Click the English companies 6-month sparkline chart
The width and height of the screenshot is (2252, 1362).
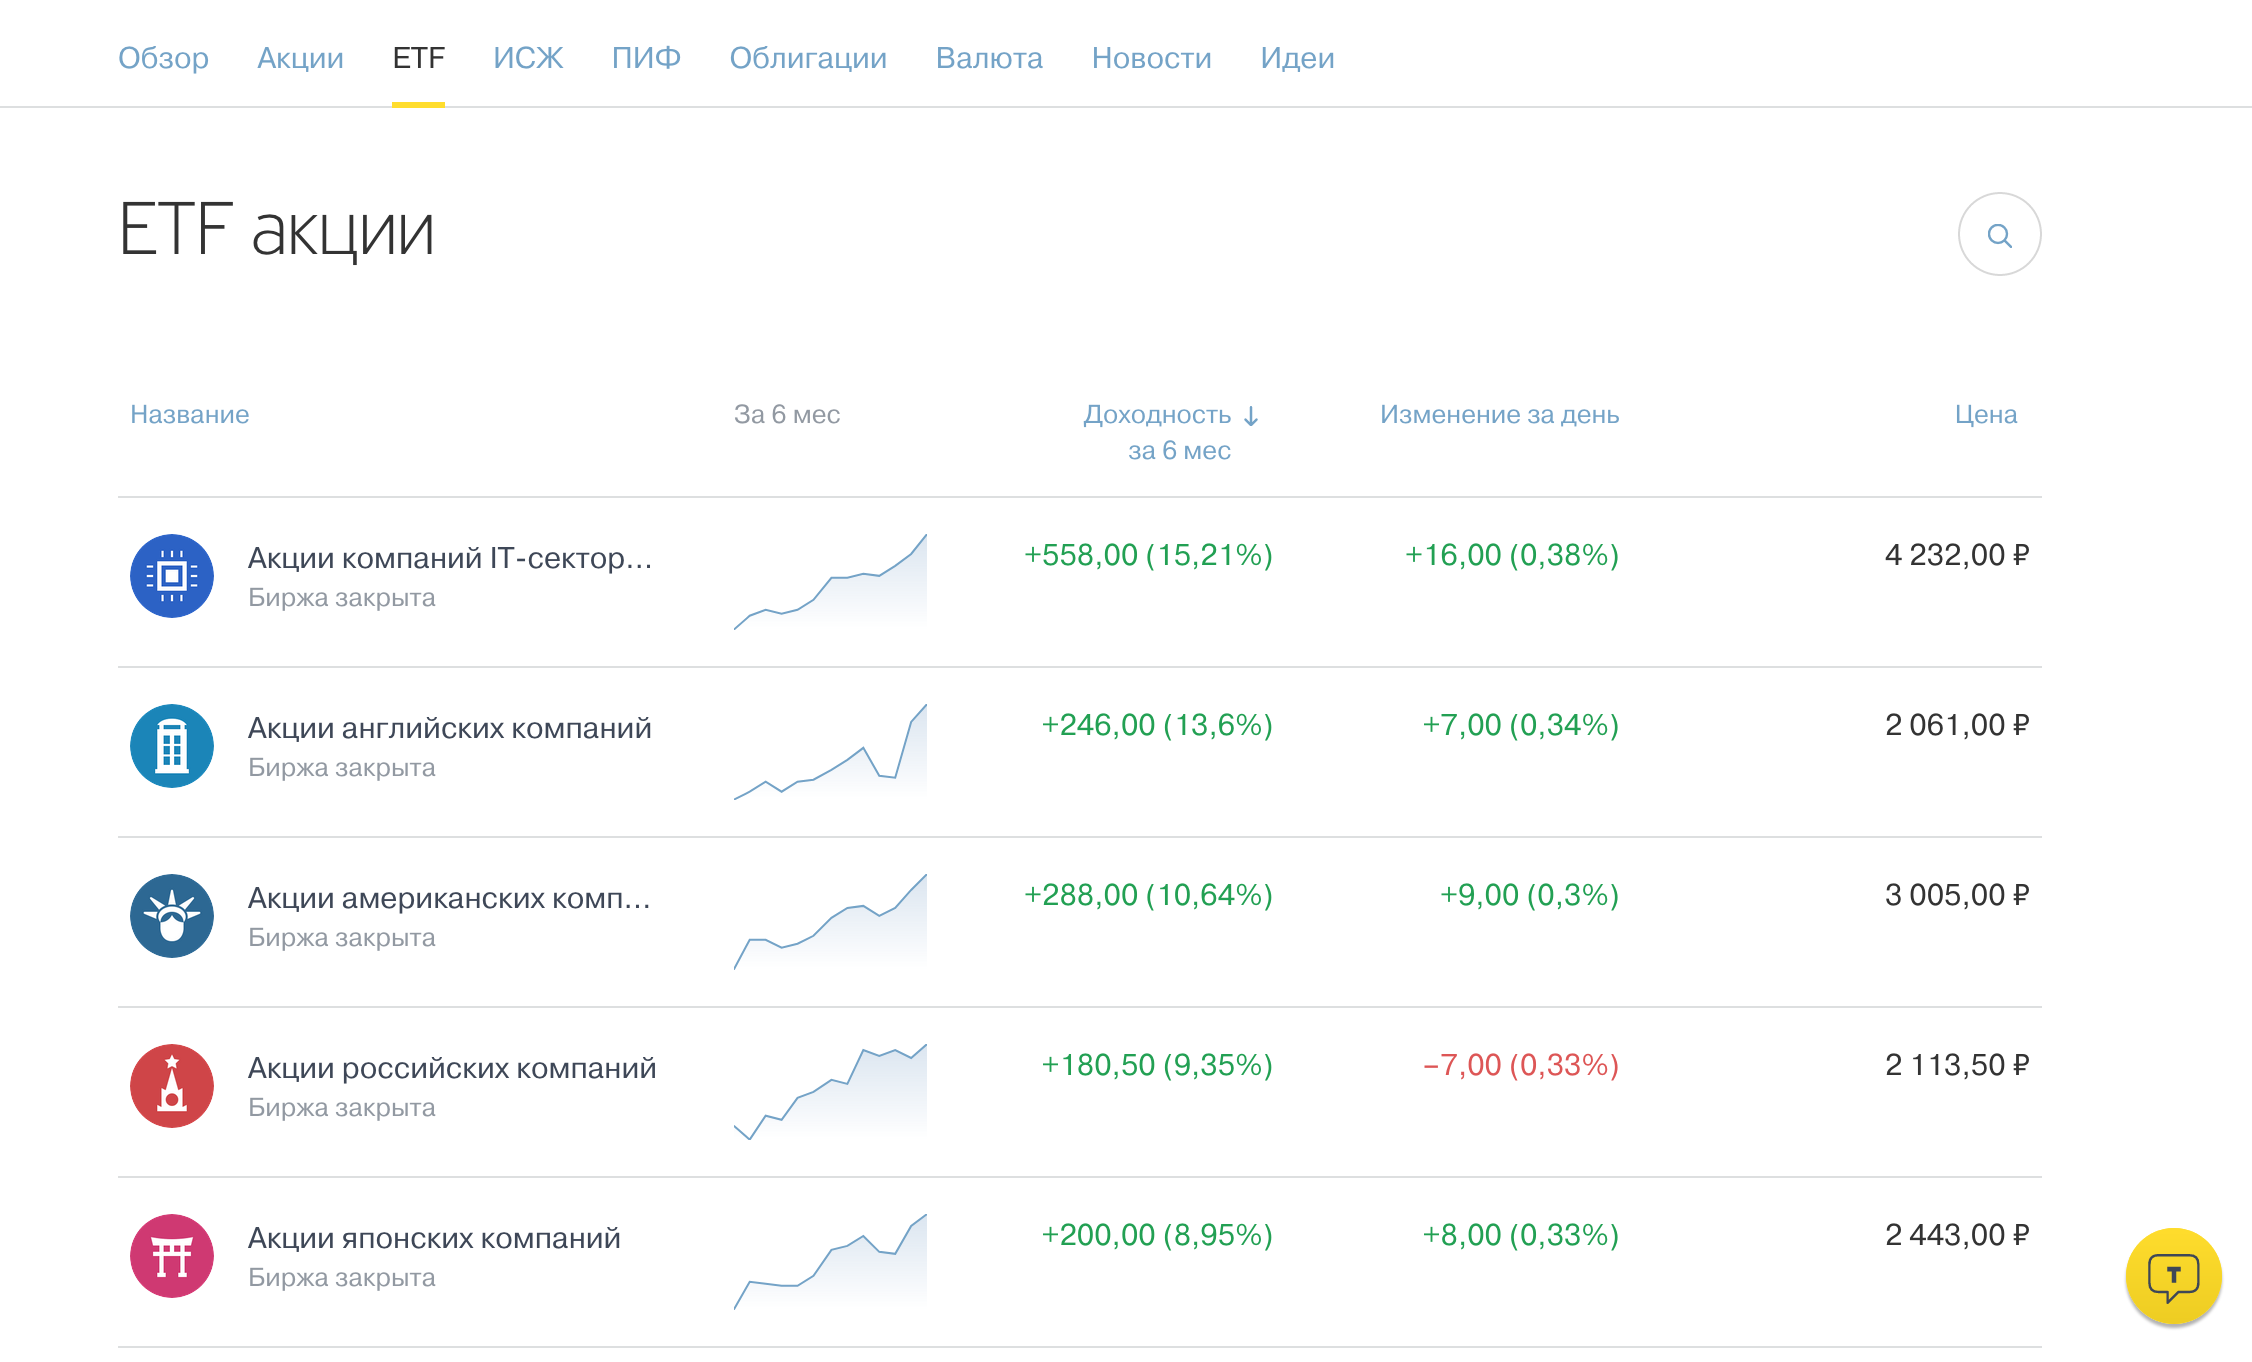coord(830,752)
